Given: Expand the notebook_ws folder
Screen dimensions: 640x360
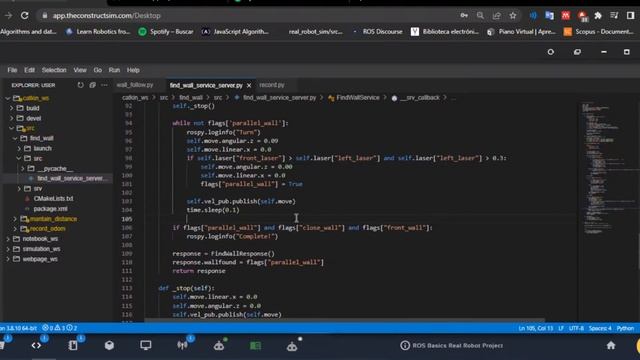Looking at the screenshot, I should click(x=8, y=239).
